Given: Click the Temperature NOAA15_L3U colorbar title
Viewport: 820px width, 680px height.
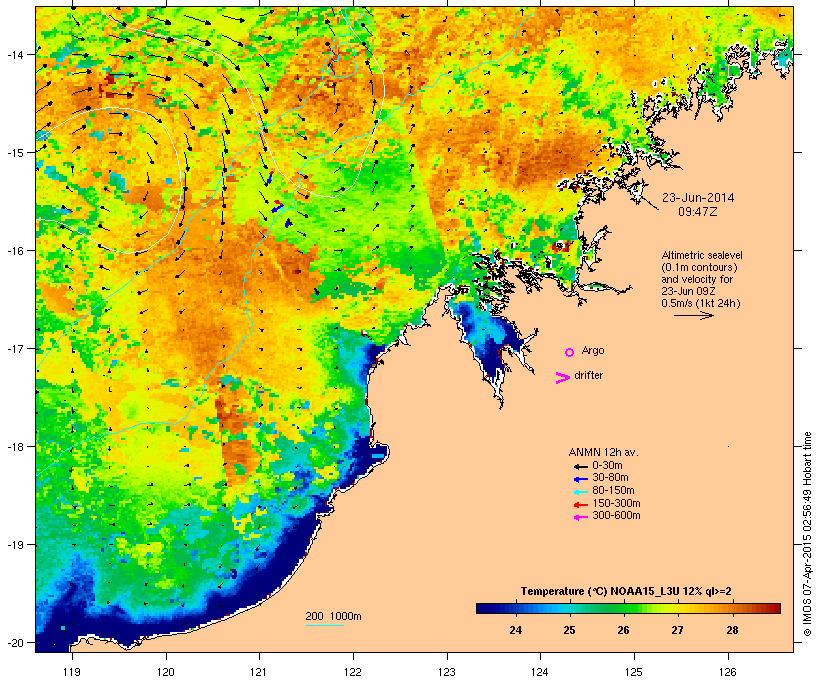Looking at the screenshot, I should 626,592.
